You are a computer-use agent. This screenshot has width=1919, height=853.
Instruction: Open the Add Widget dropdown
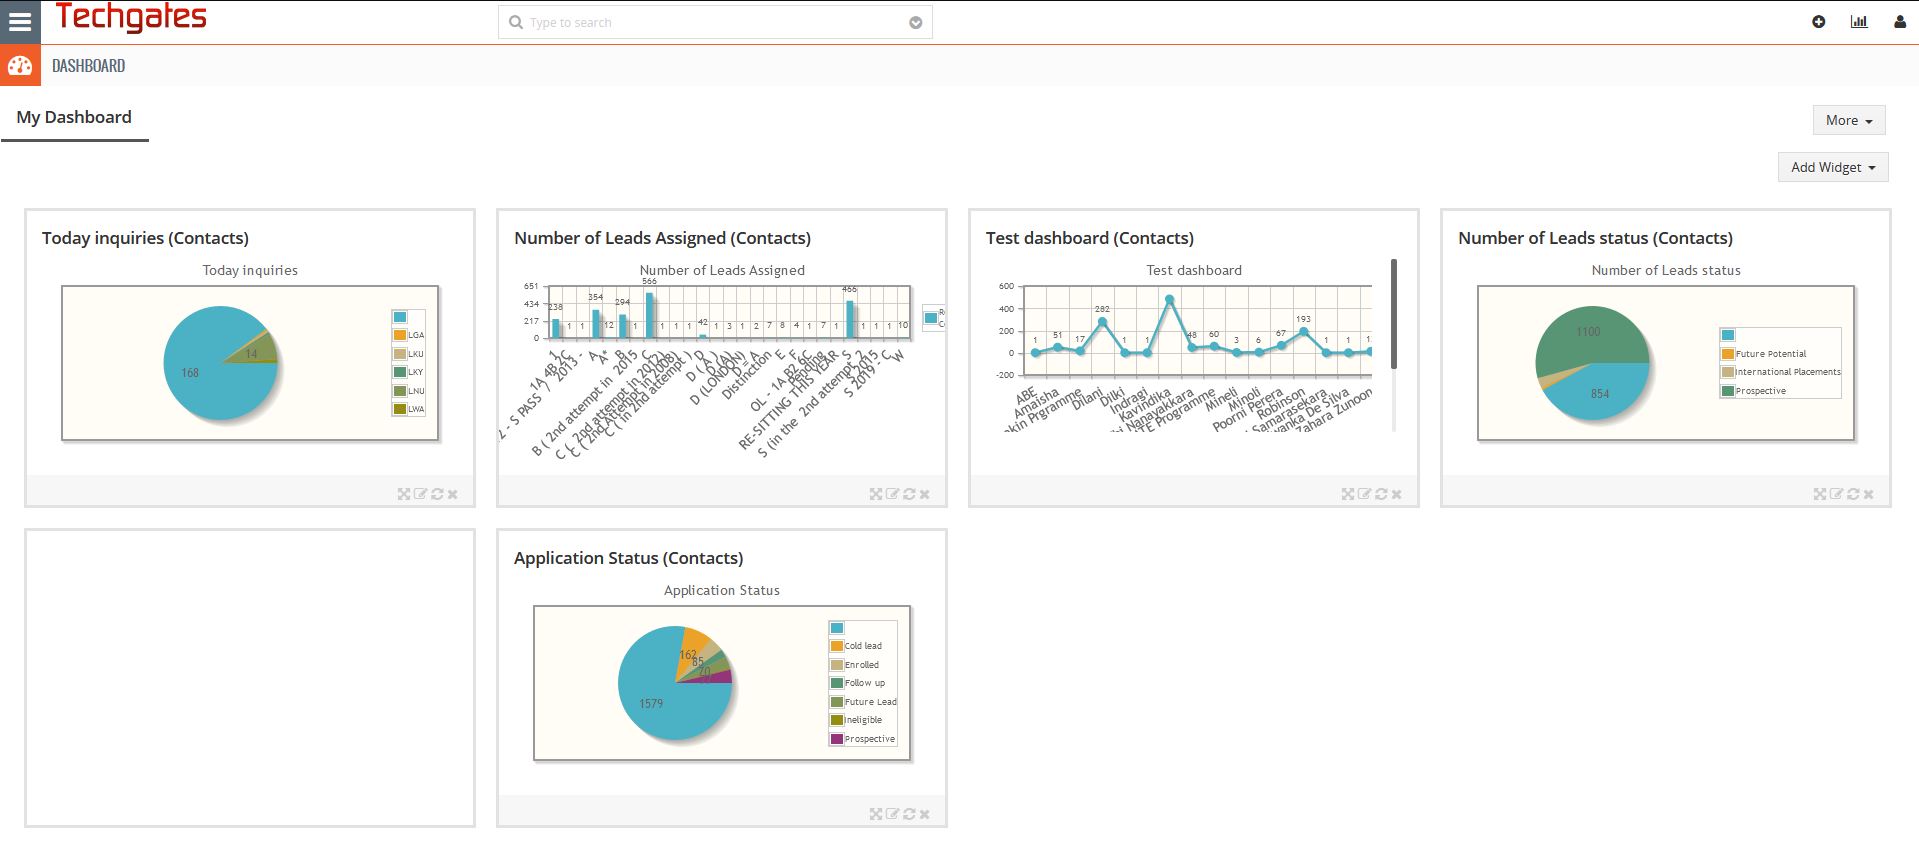1833,167
